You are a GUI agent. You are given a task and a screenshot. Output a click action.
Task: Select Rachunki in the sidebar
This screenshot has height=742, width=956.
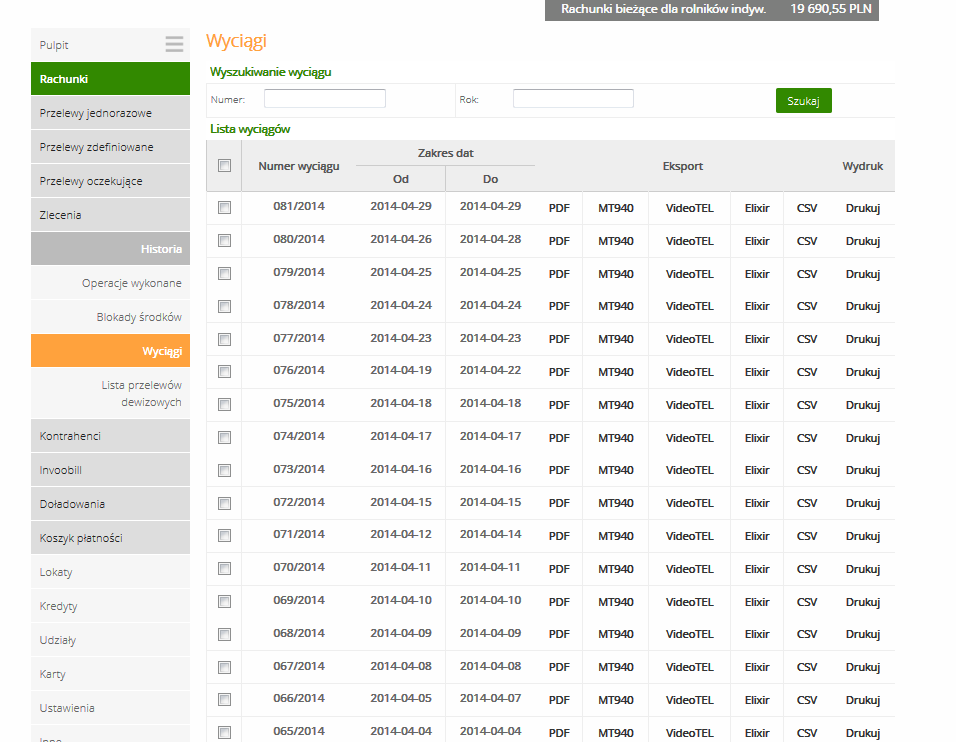(110, 79)
